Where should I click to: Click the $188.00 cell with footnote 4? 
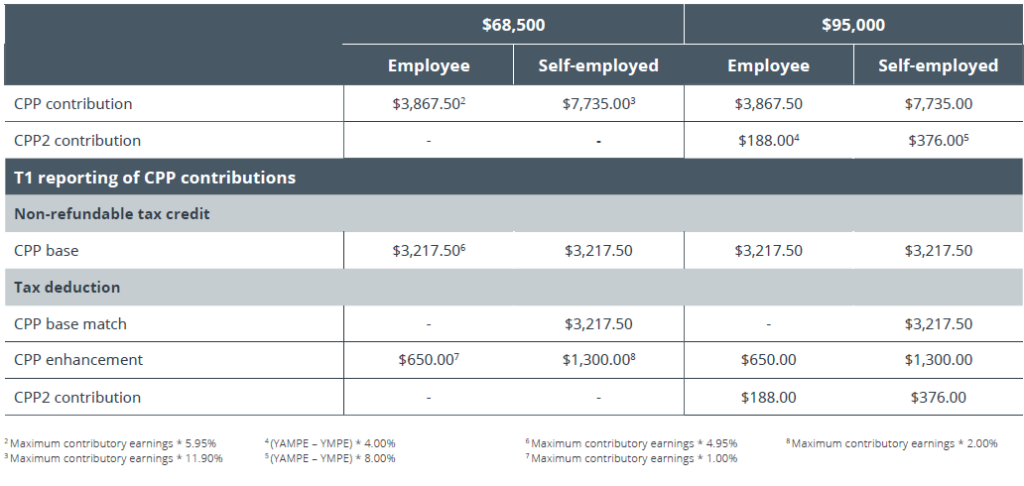[770, 141]
